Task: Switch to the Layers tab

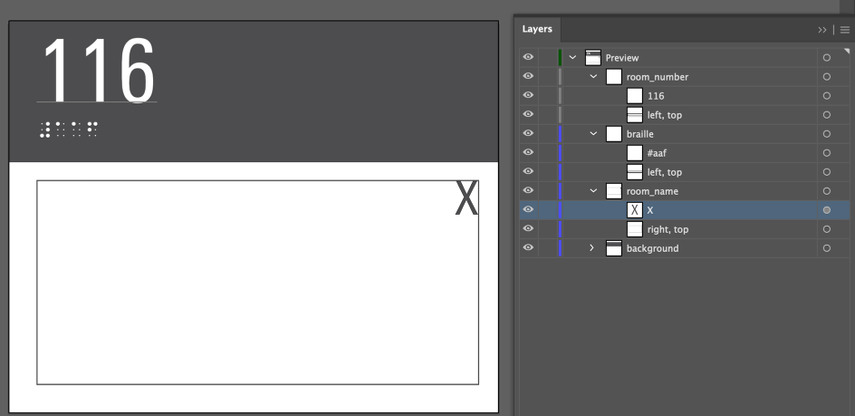Action: click(537, 29)
